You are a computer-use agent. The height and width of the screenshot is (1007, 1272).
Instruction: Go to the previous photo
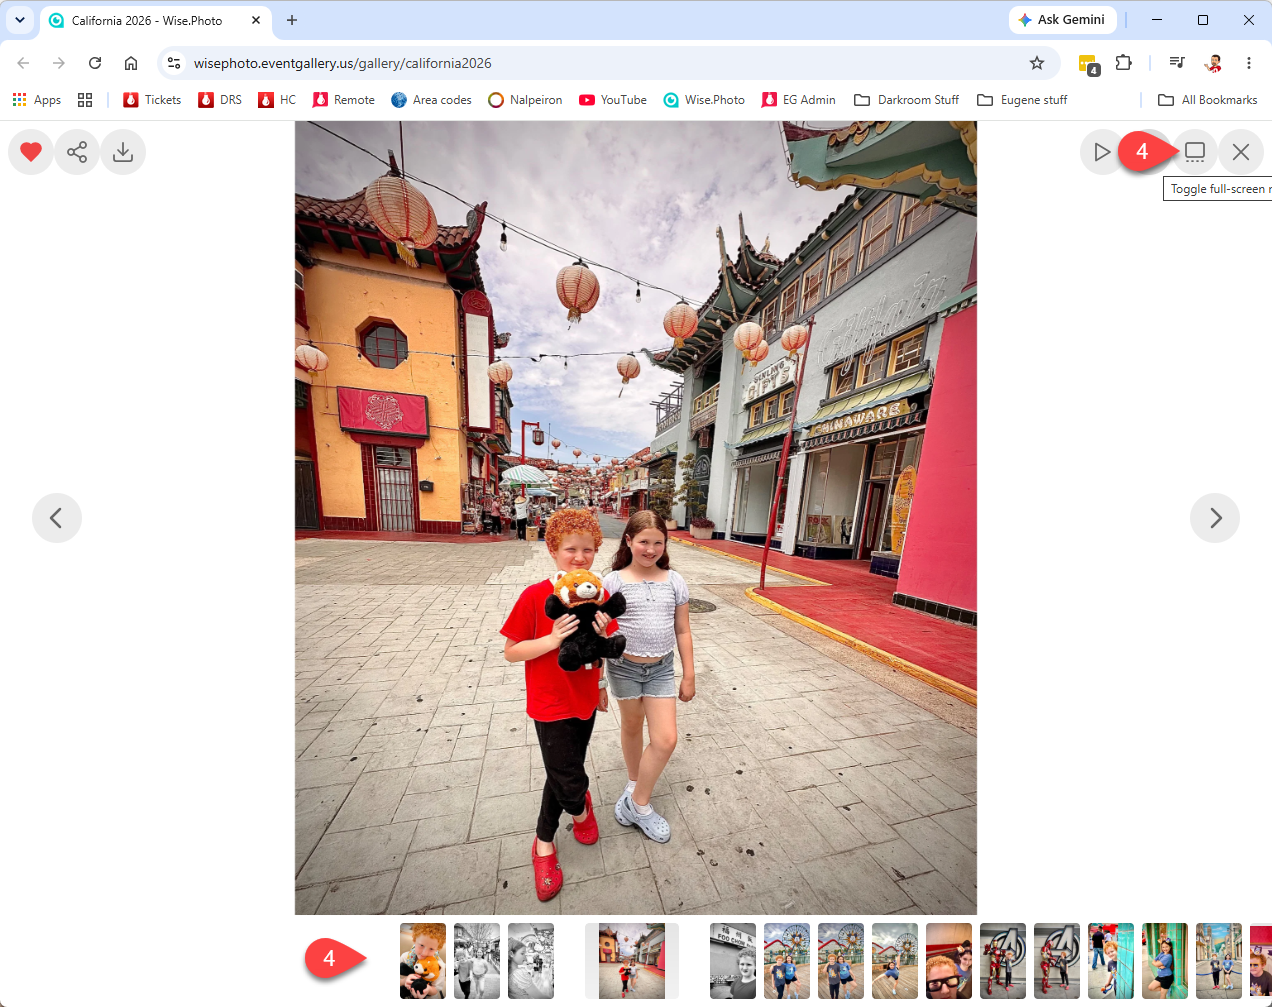click(x=57, y=518)
